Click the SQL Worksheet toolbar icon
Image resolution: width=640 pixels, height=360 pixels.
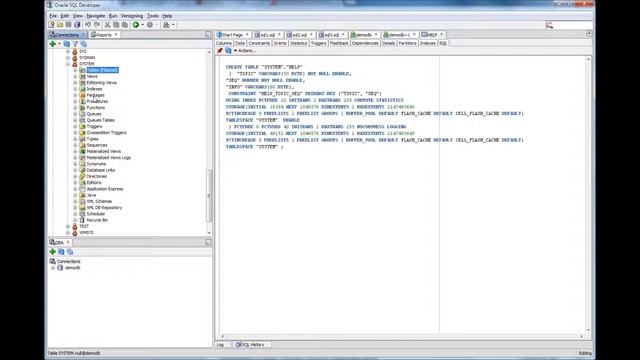tap(166, 25)
